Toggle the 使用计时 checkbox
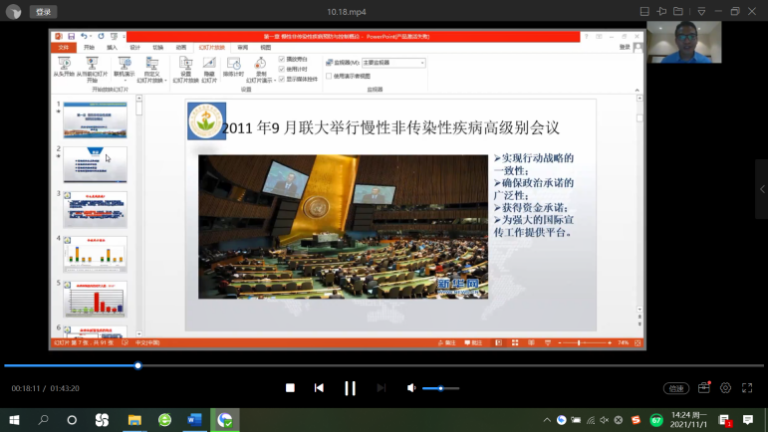 coord(282,68)
